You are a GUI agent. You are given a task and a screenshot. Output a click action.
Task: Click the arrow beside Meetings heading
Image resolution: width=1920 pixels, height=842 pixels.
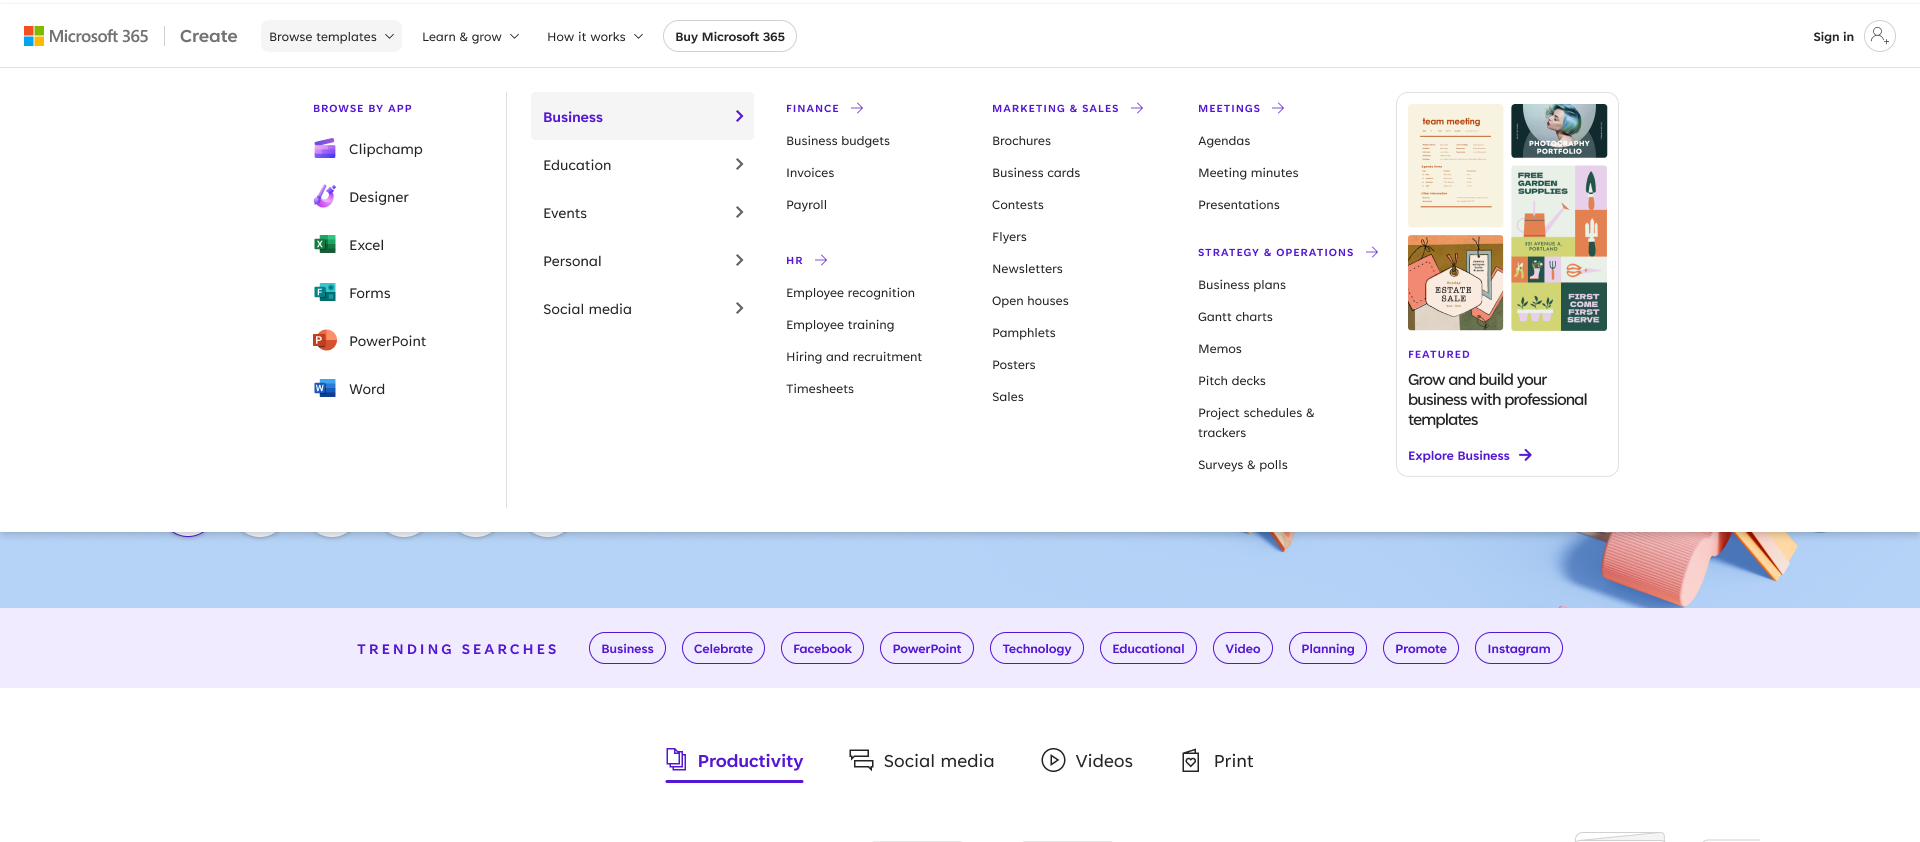[x=1278, y=108]
